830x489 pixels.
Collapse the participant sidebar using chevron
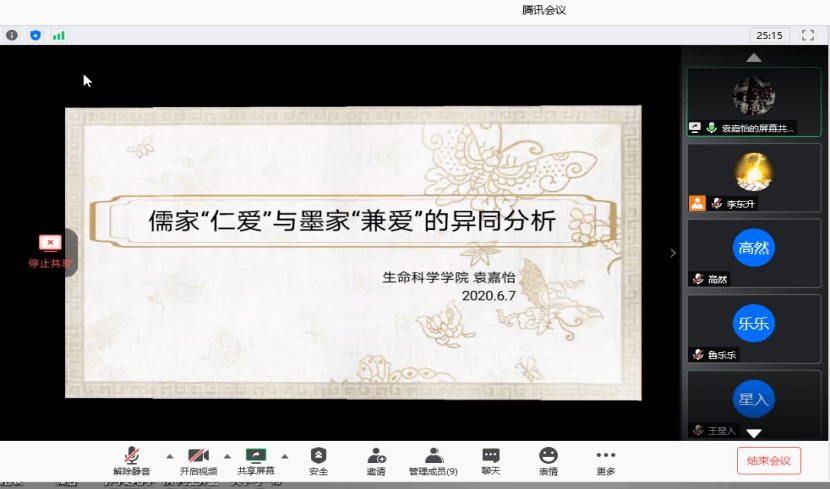(673, 253)
